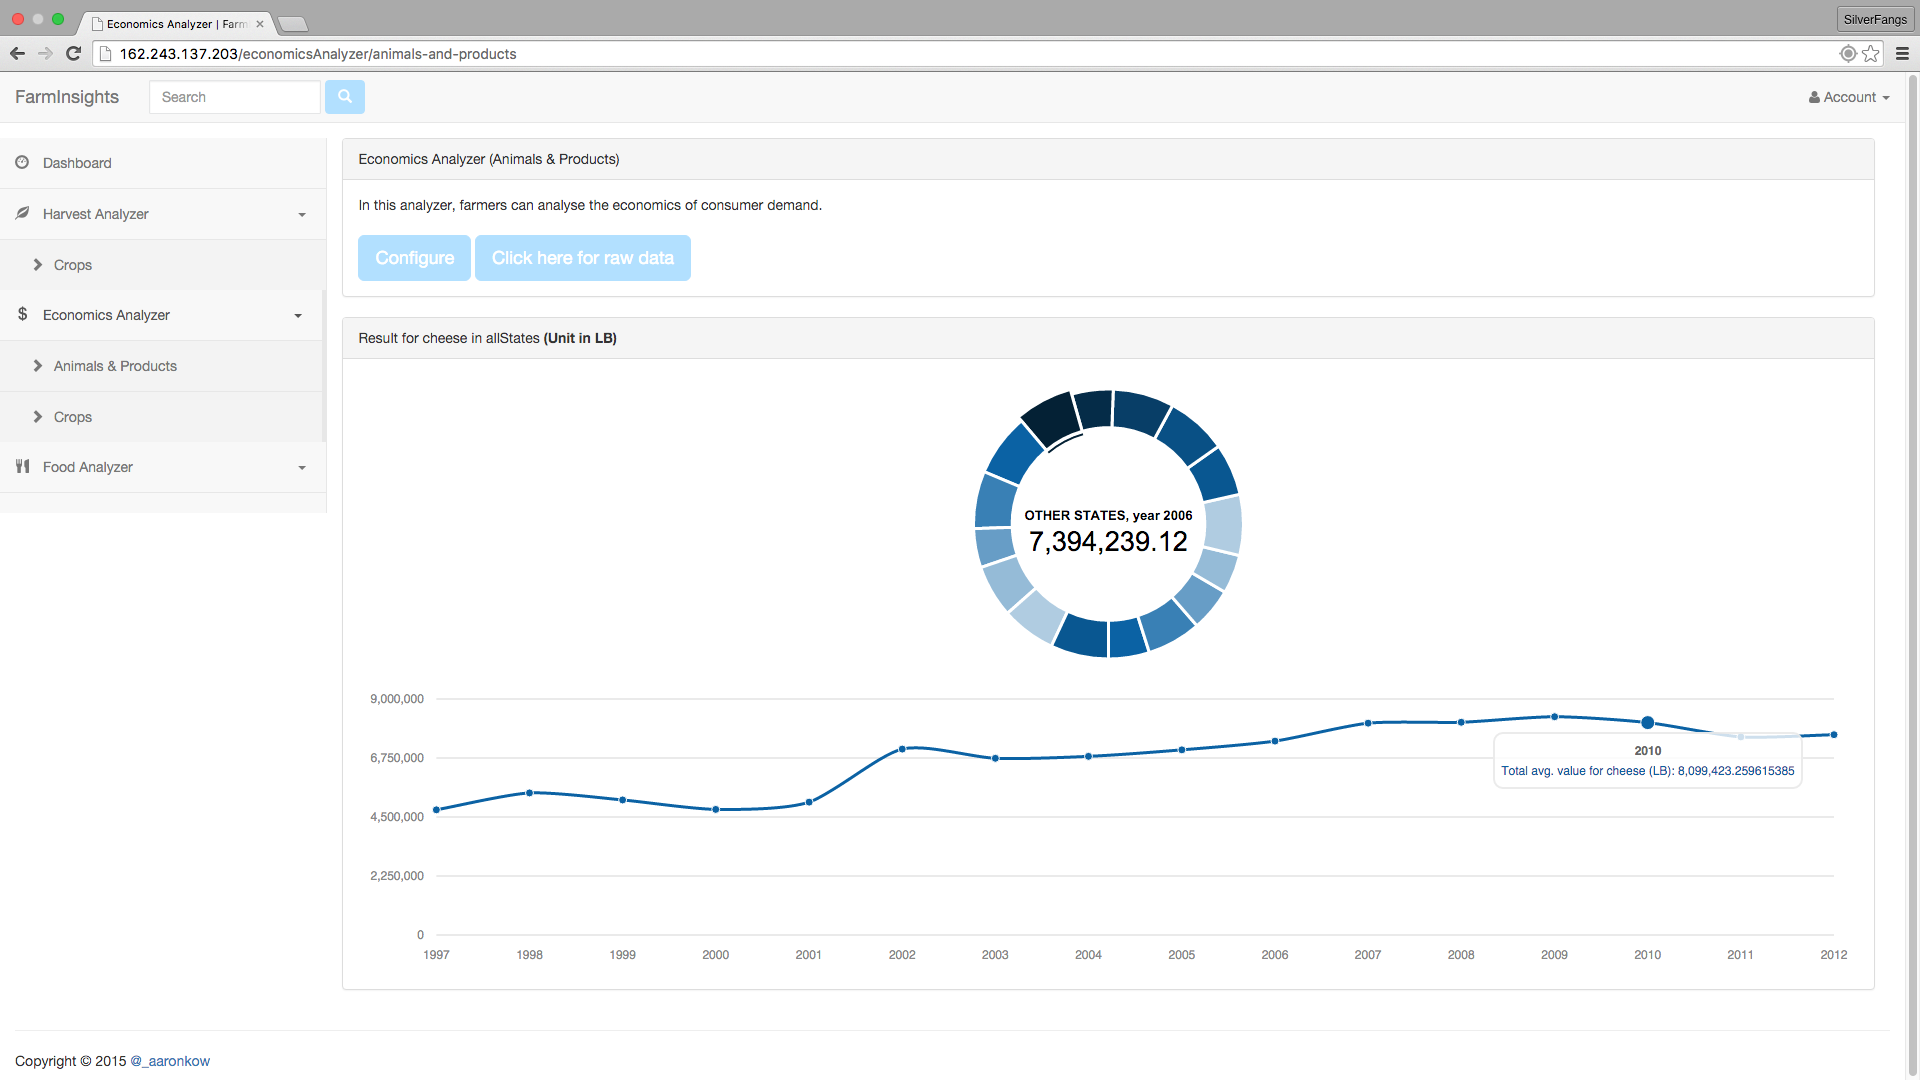Expand the Account dropdown menu
This screenshot has width=1920, height=1080.
pyautogui.click(x=1849, y=97)
